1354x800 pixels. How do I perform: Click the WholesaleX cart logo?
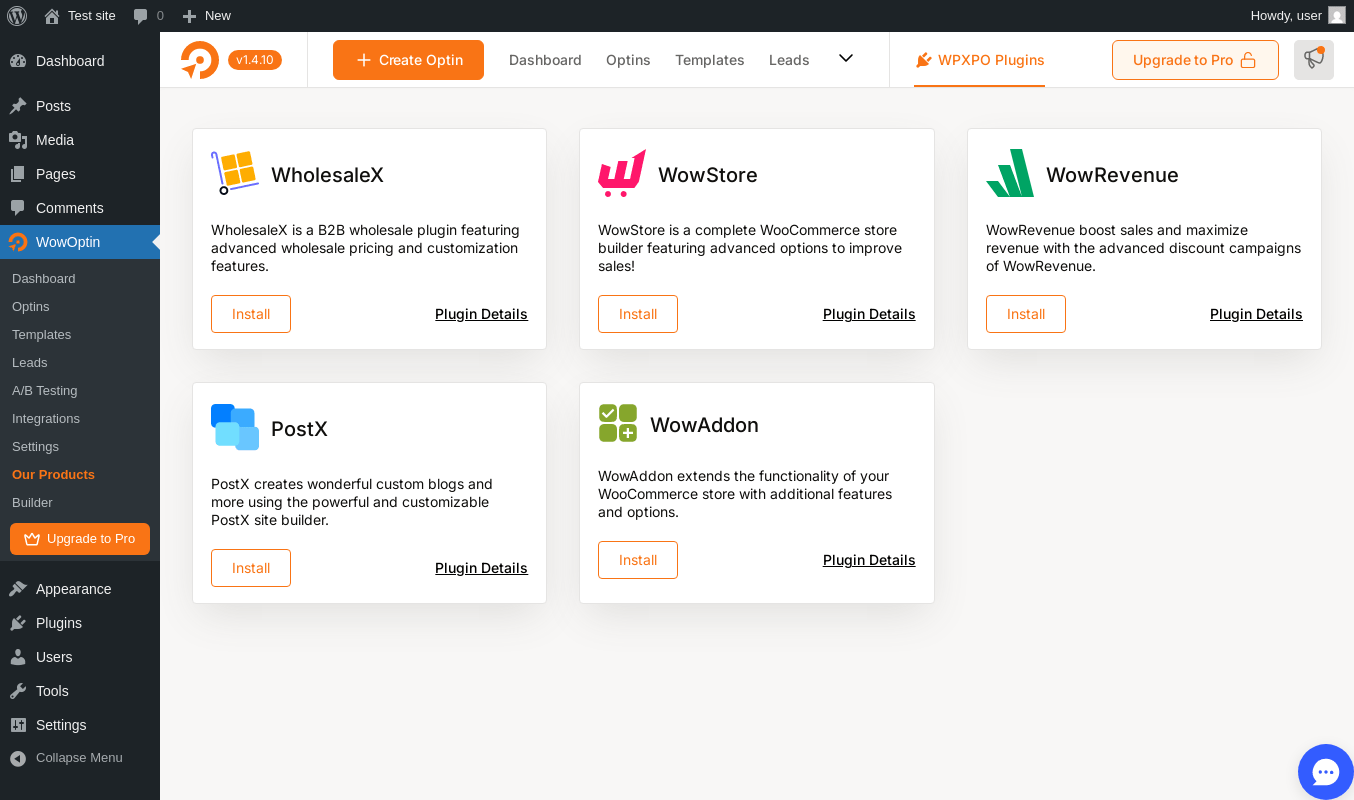[x=235, y=173]
